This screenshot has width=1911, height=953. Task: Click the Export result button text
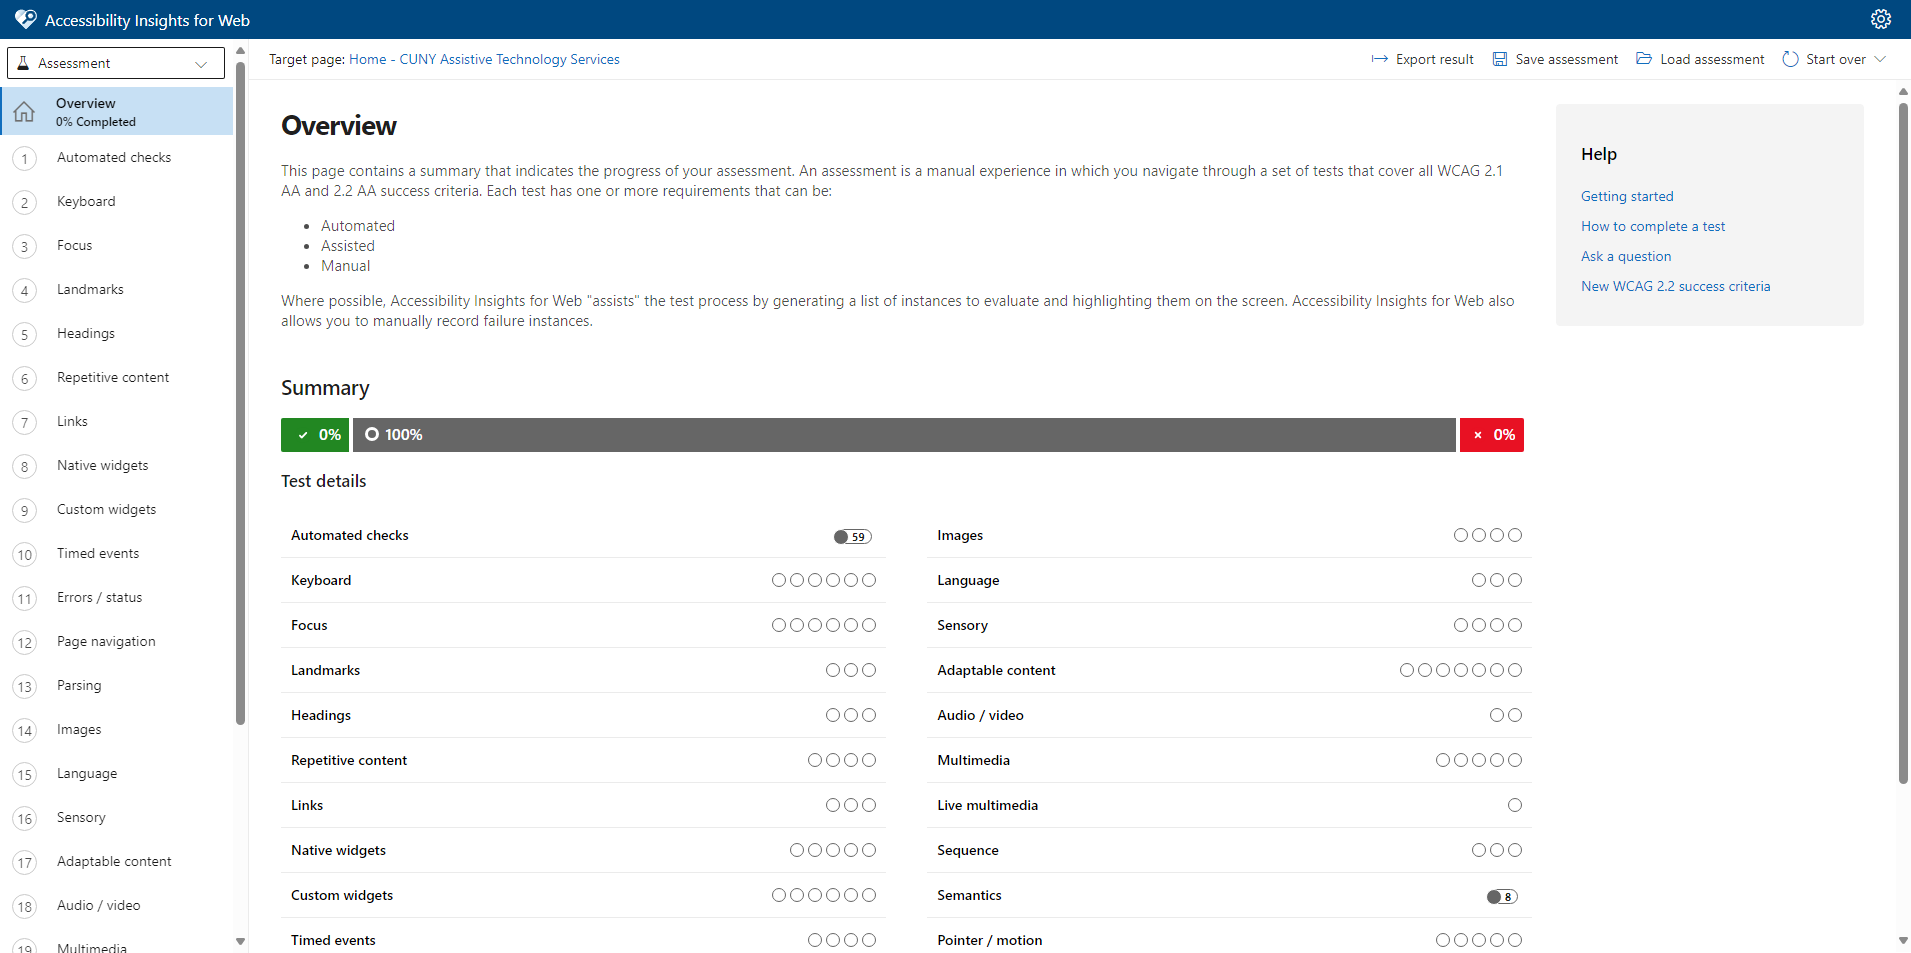click(1435, 59)
